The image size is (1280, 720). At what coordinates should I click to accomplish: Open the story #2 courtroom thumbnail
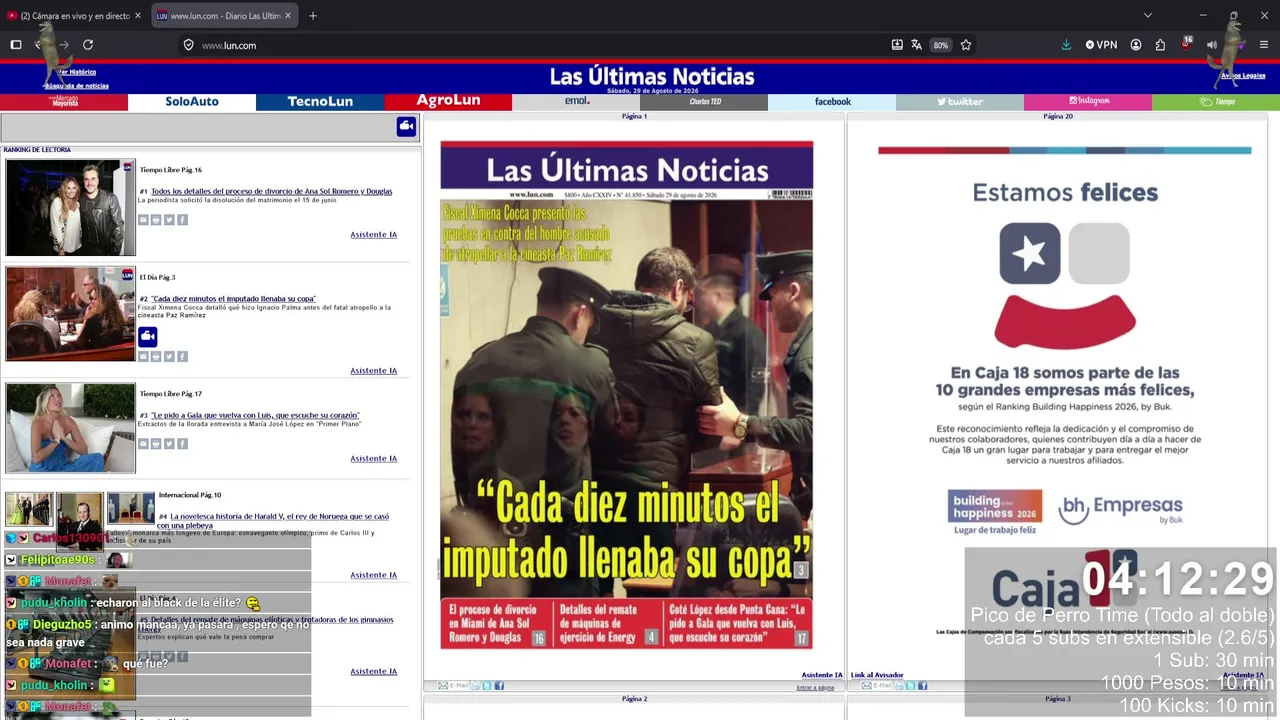click(x=70, y=313)
